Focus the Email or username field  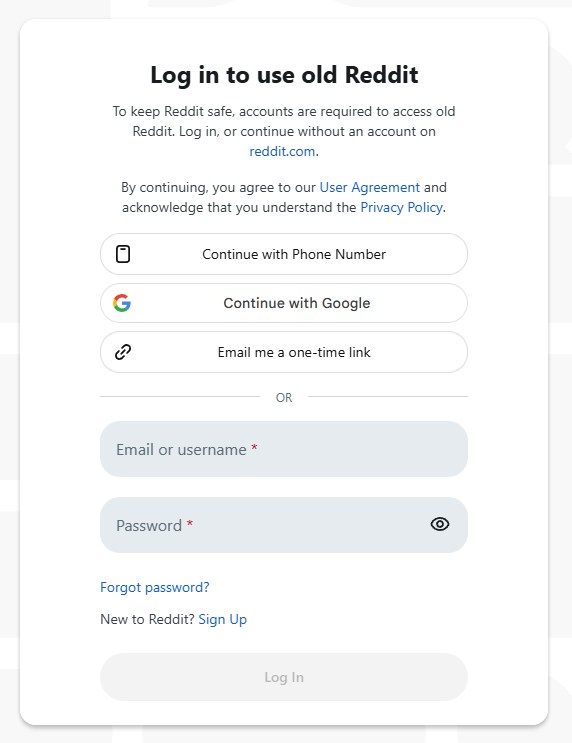[284, 449]
